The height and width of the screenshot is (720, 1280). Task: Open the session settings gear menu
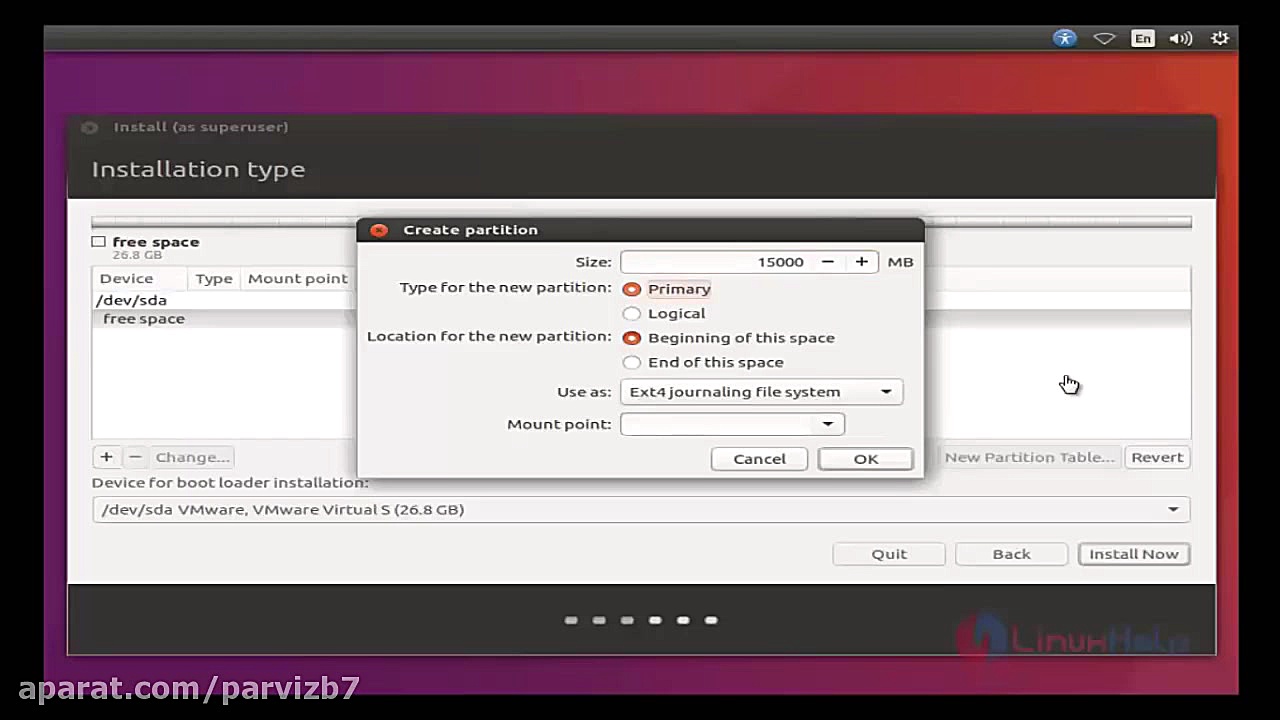1220,38
